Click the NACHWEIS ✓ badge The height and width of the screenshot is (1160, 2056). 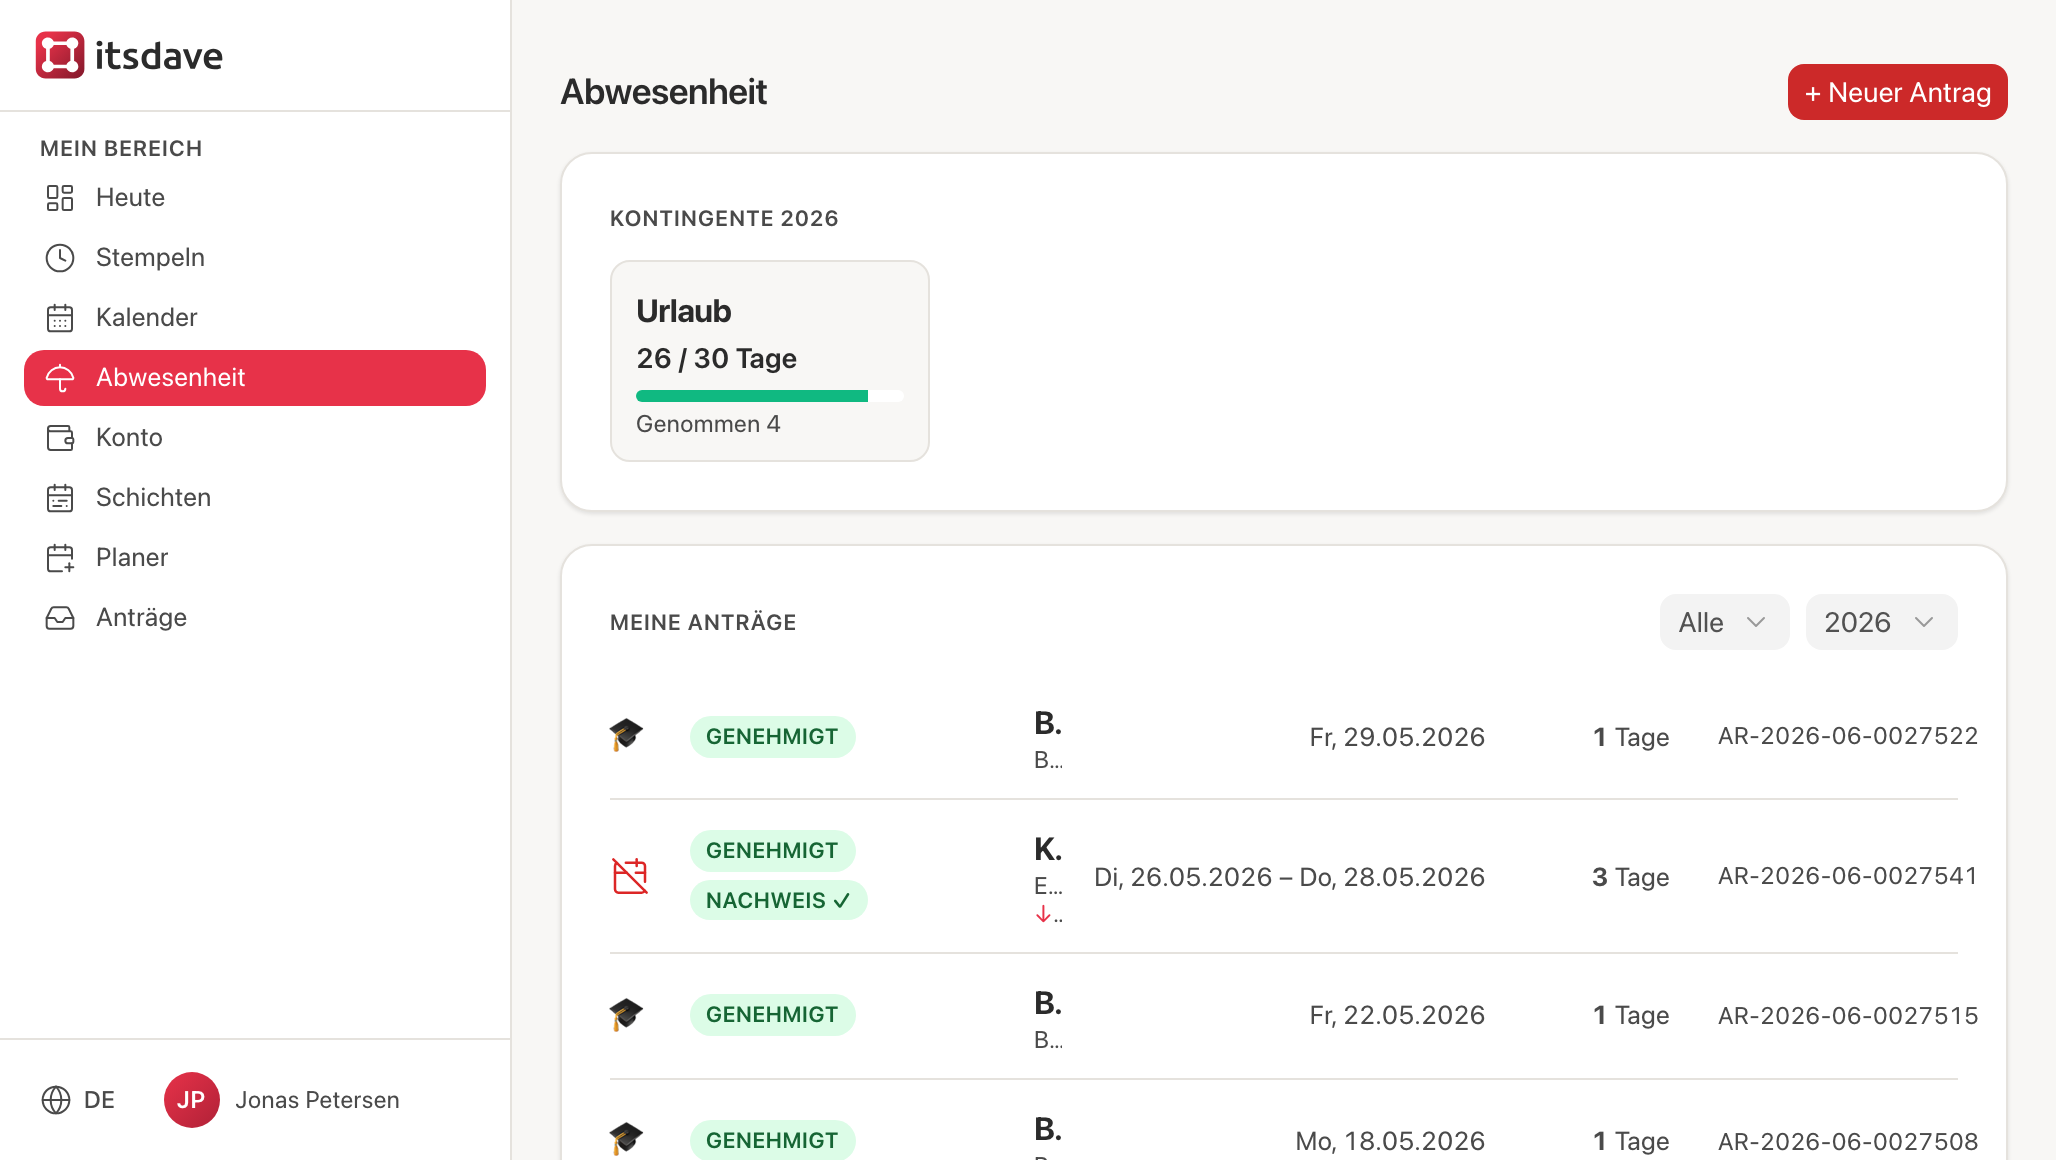778,900
